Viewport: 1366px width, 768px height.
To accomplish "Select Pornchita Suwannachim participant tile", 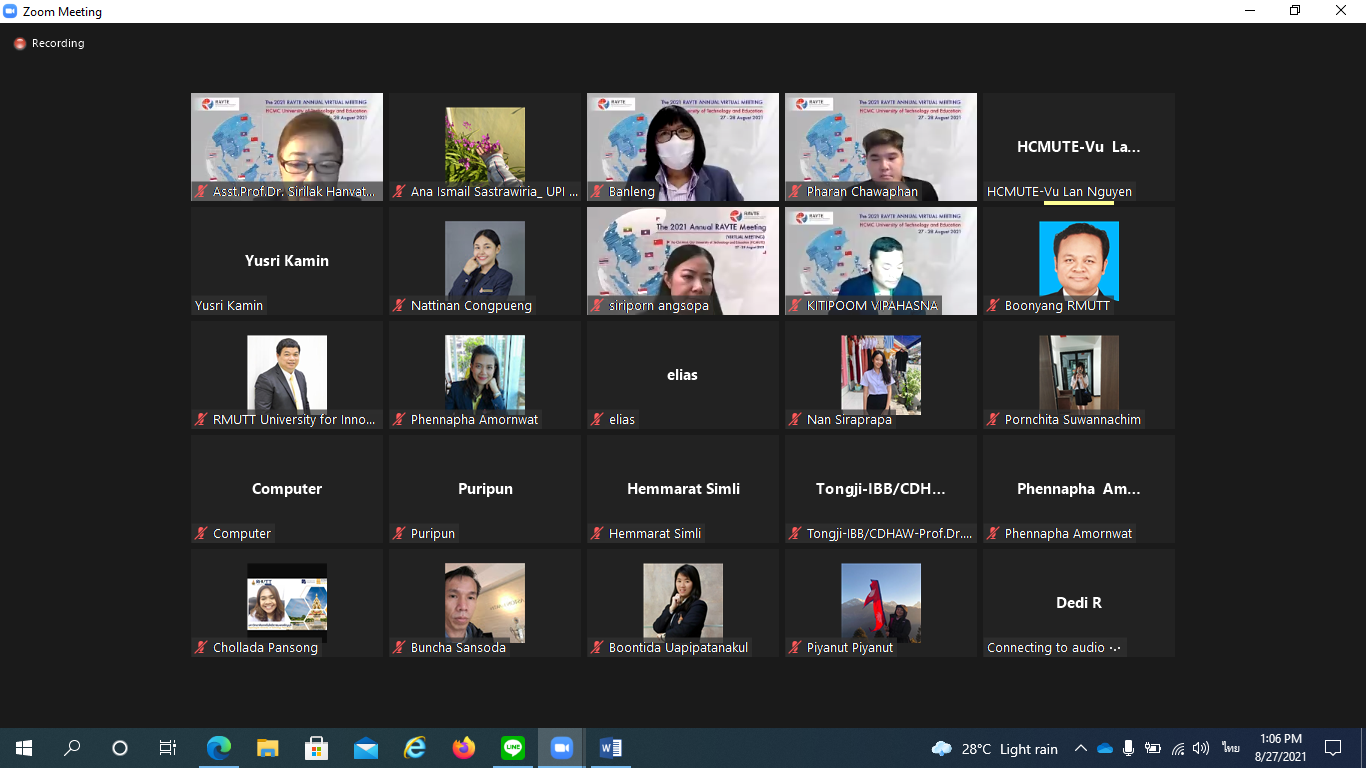I will coord(1079,375).
